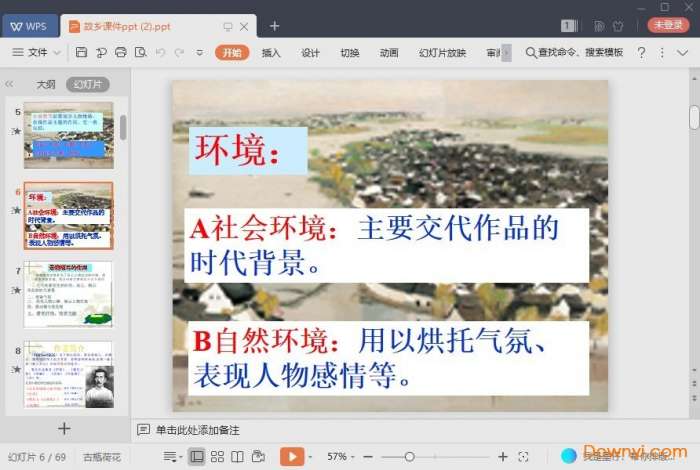The image size is (700, 470).
Task: Click the B自然环境 text box
Action: coord(389,358)
